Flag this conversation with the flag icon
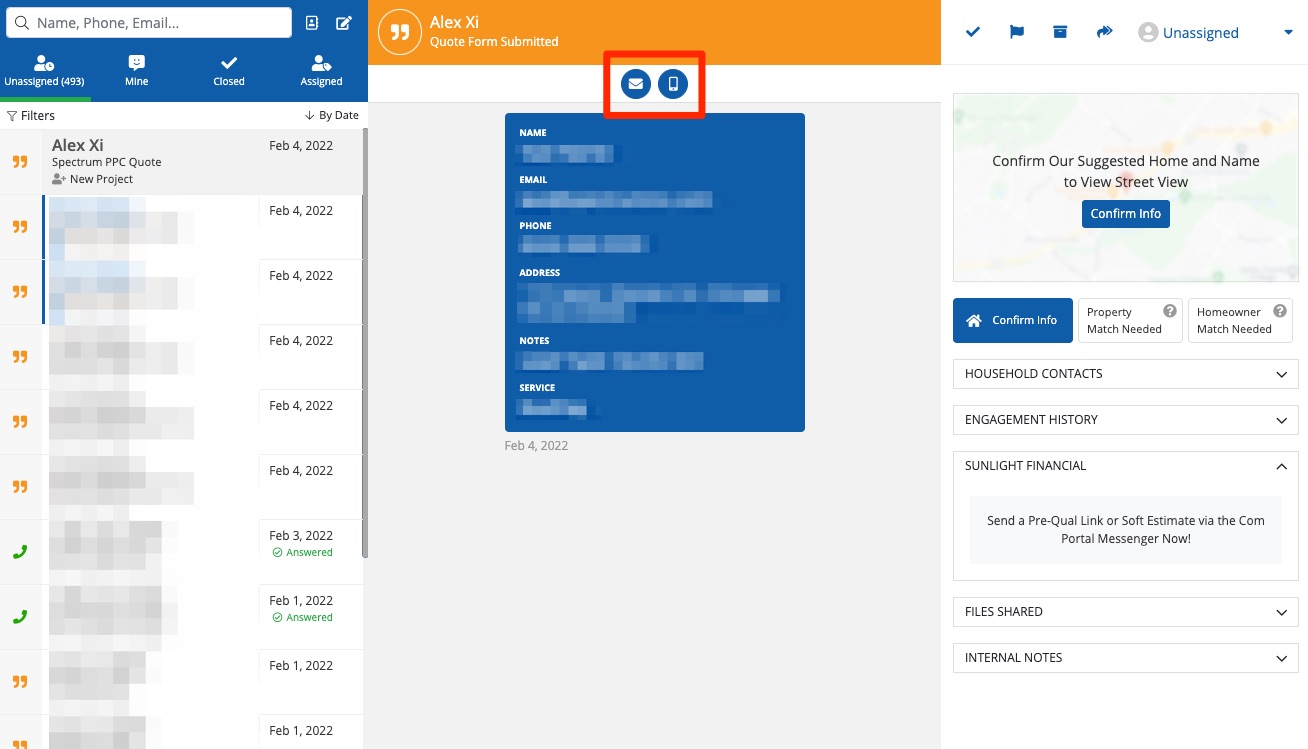Viewport: 1308px width, 749px height. [1016, 32]
